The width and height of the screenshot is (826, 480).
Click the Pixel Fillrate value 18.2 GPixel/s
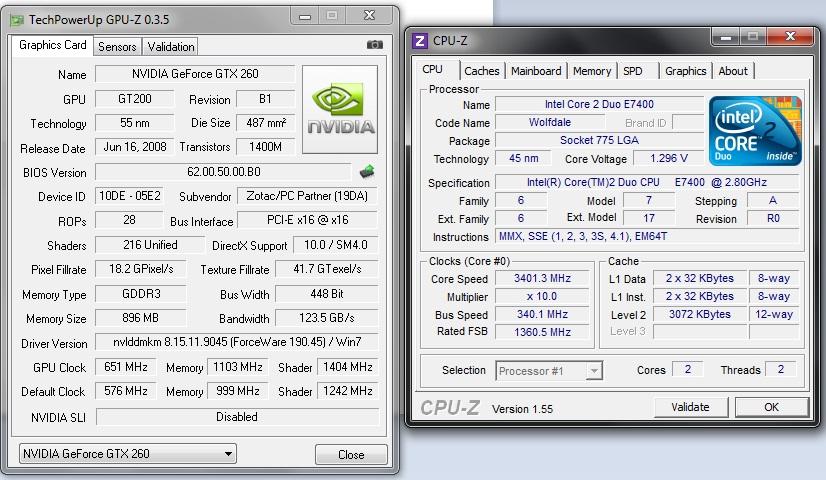[141, 269]
